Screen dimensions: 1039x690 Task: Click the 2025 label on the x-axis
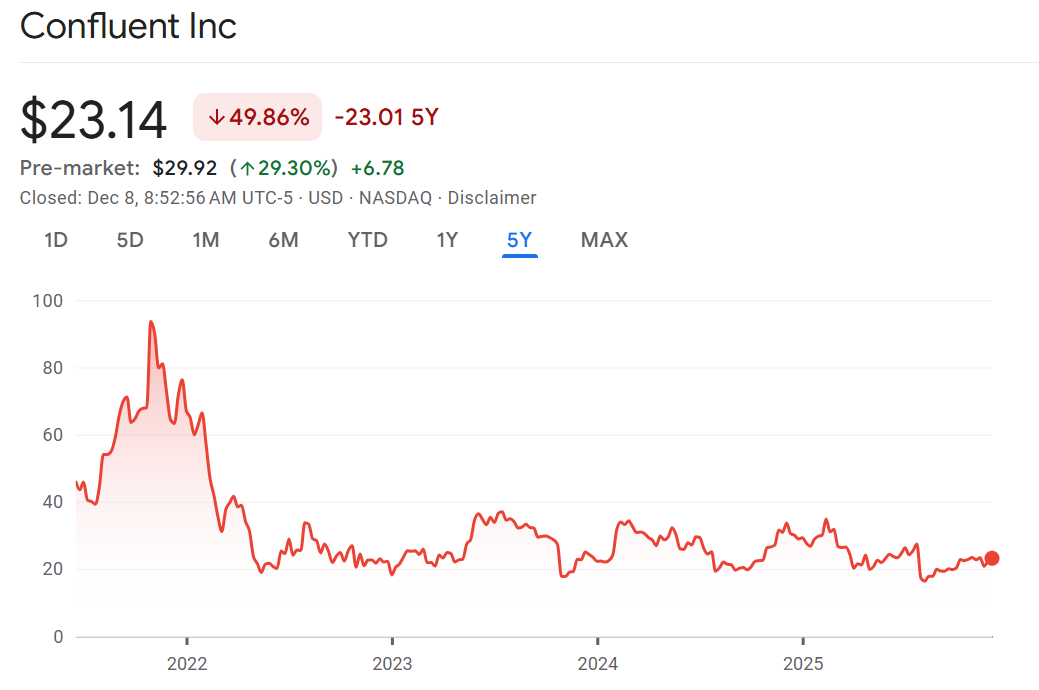coord(803,663)
